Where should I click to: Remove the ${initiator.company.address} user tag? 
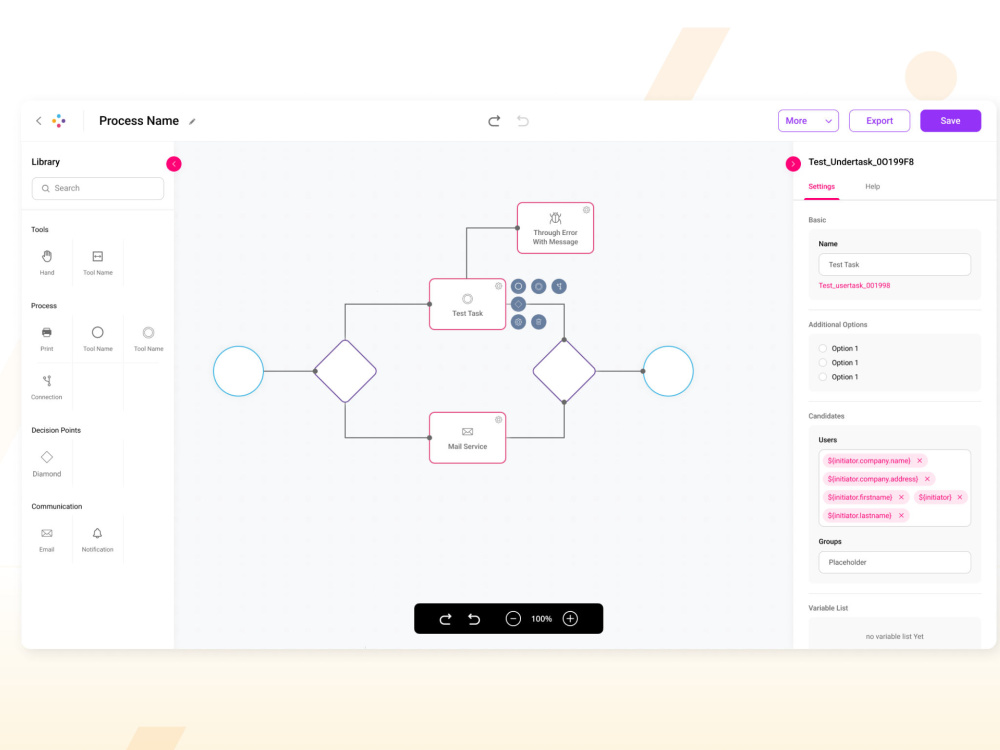coord(927,479)
